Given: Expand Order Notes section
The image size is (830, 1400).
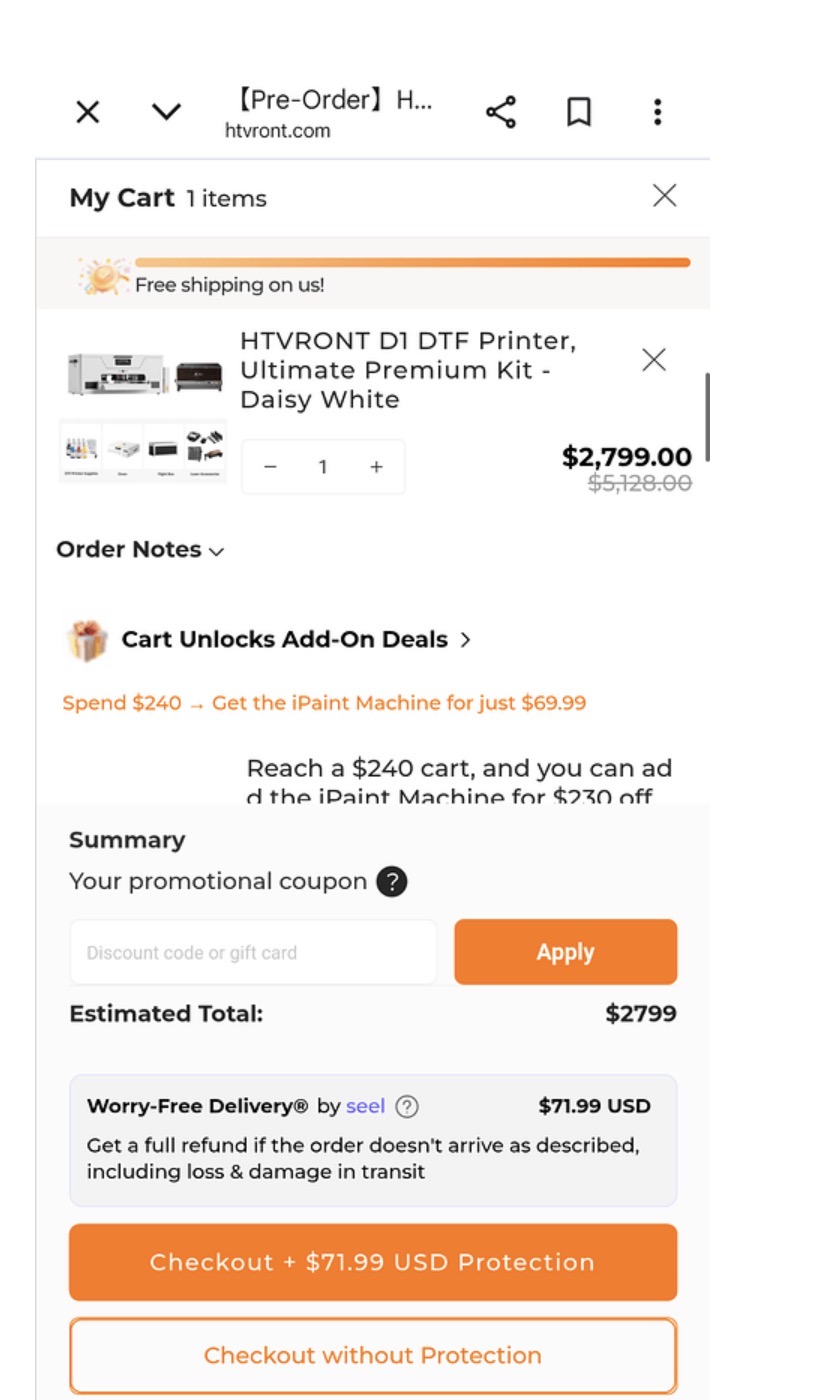Looking at the screenshot, I should point(140,550).
